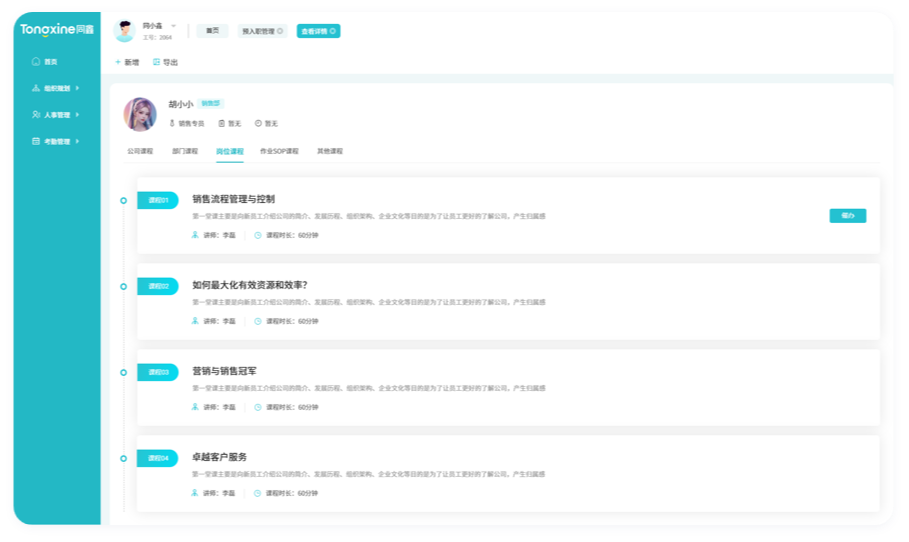
Task: Click the home icon in the sidebar
Action: [x=36, y=61]
